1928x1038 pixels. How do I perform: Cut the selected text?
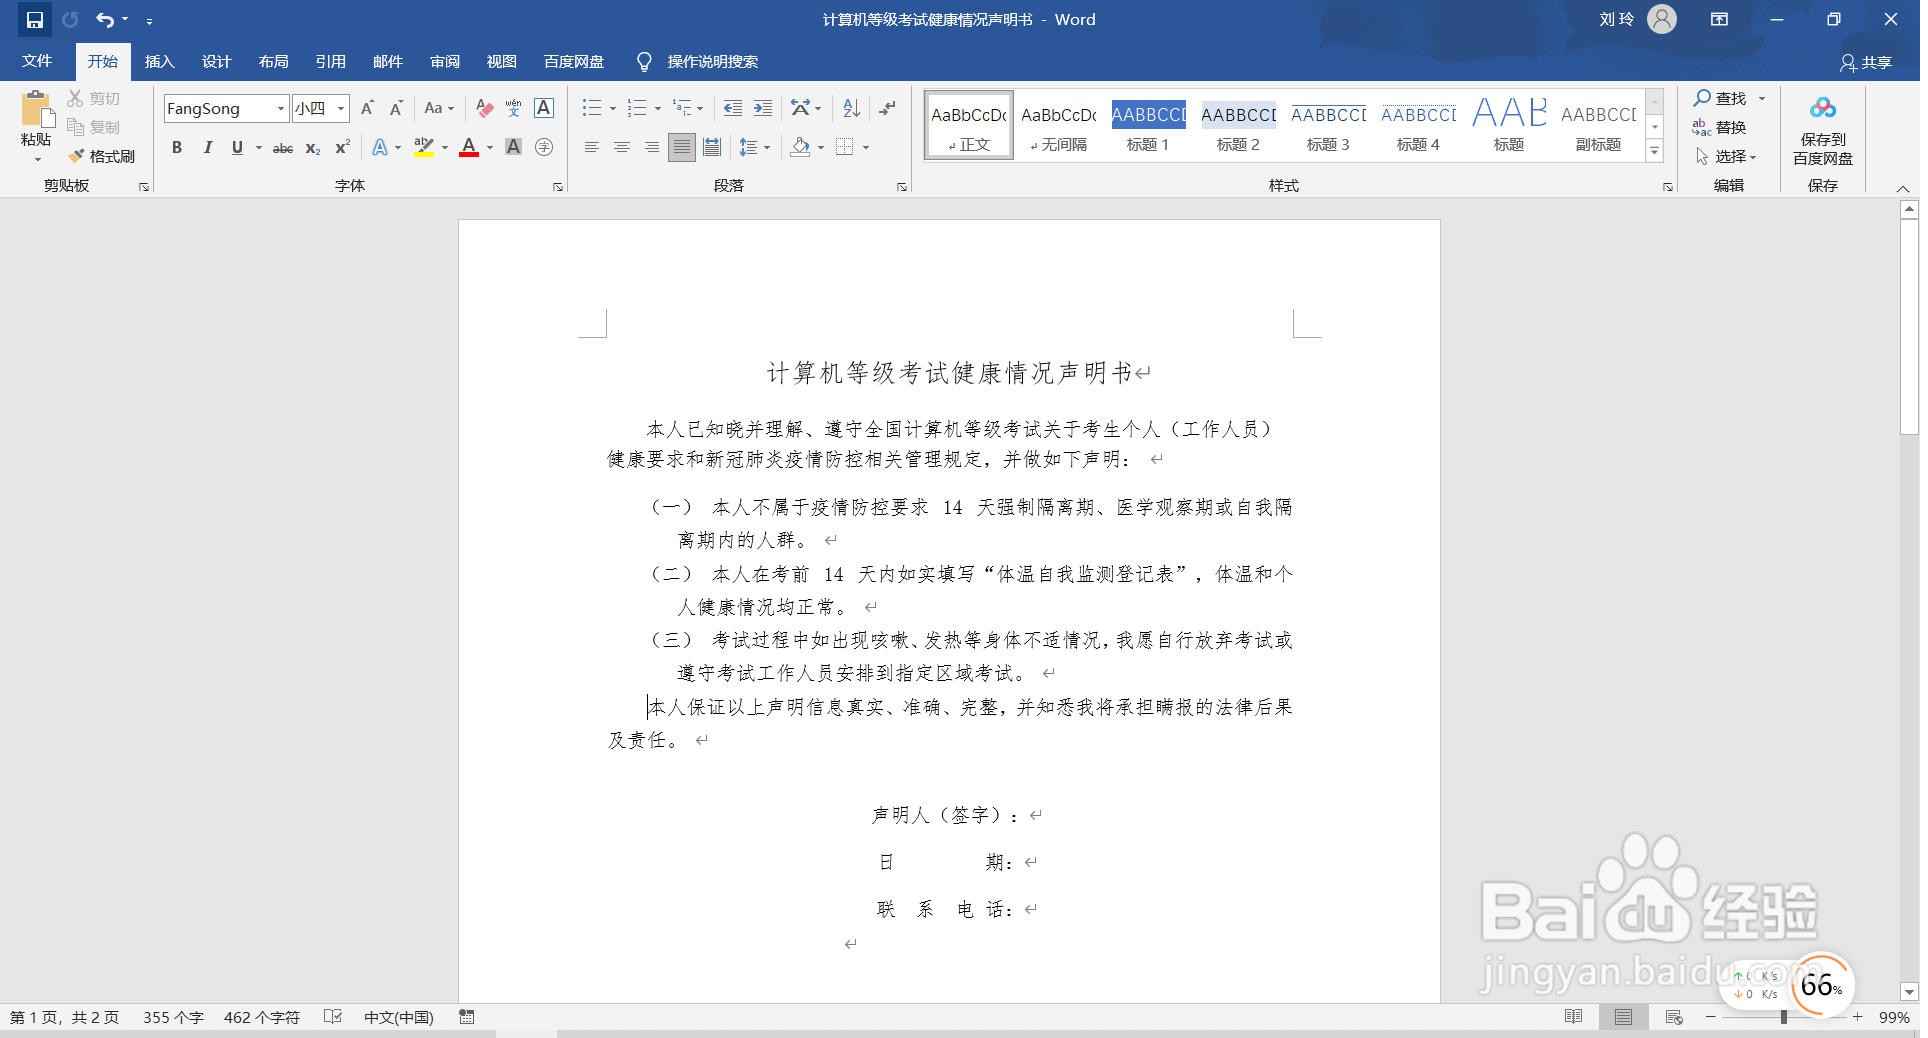click(x=94, y=98)
